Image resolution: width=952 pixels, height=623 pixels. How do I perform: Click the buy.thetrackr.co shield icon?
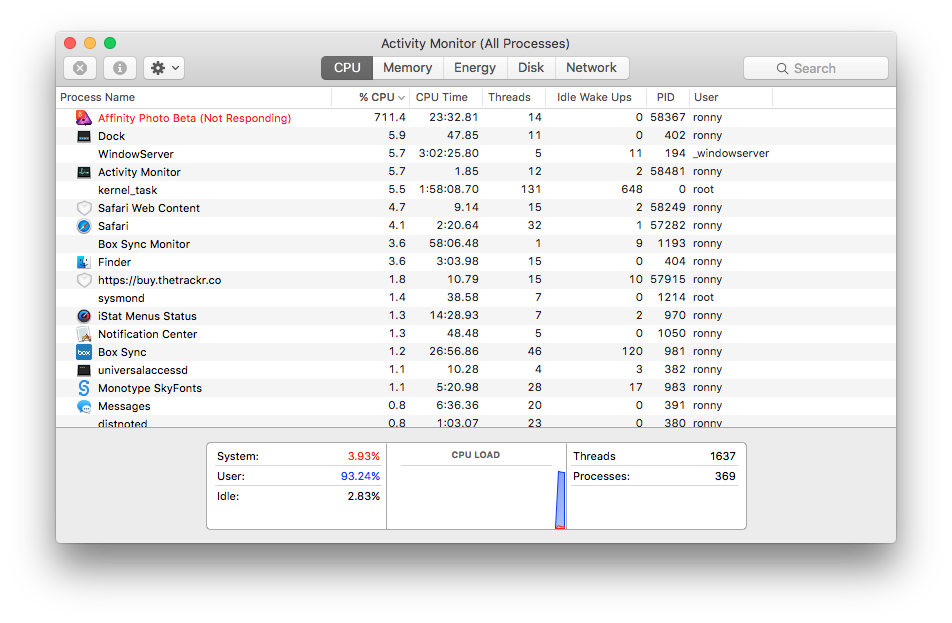click(84, 280)
